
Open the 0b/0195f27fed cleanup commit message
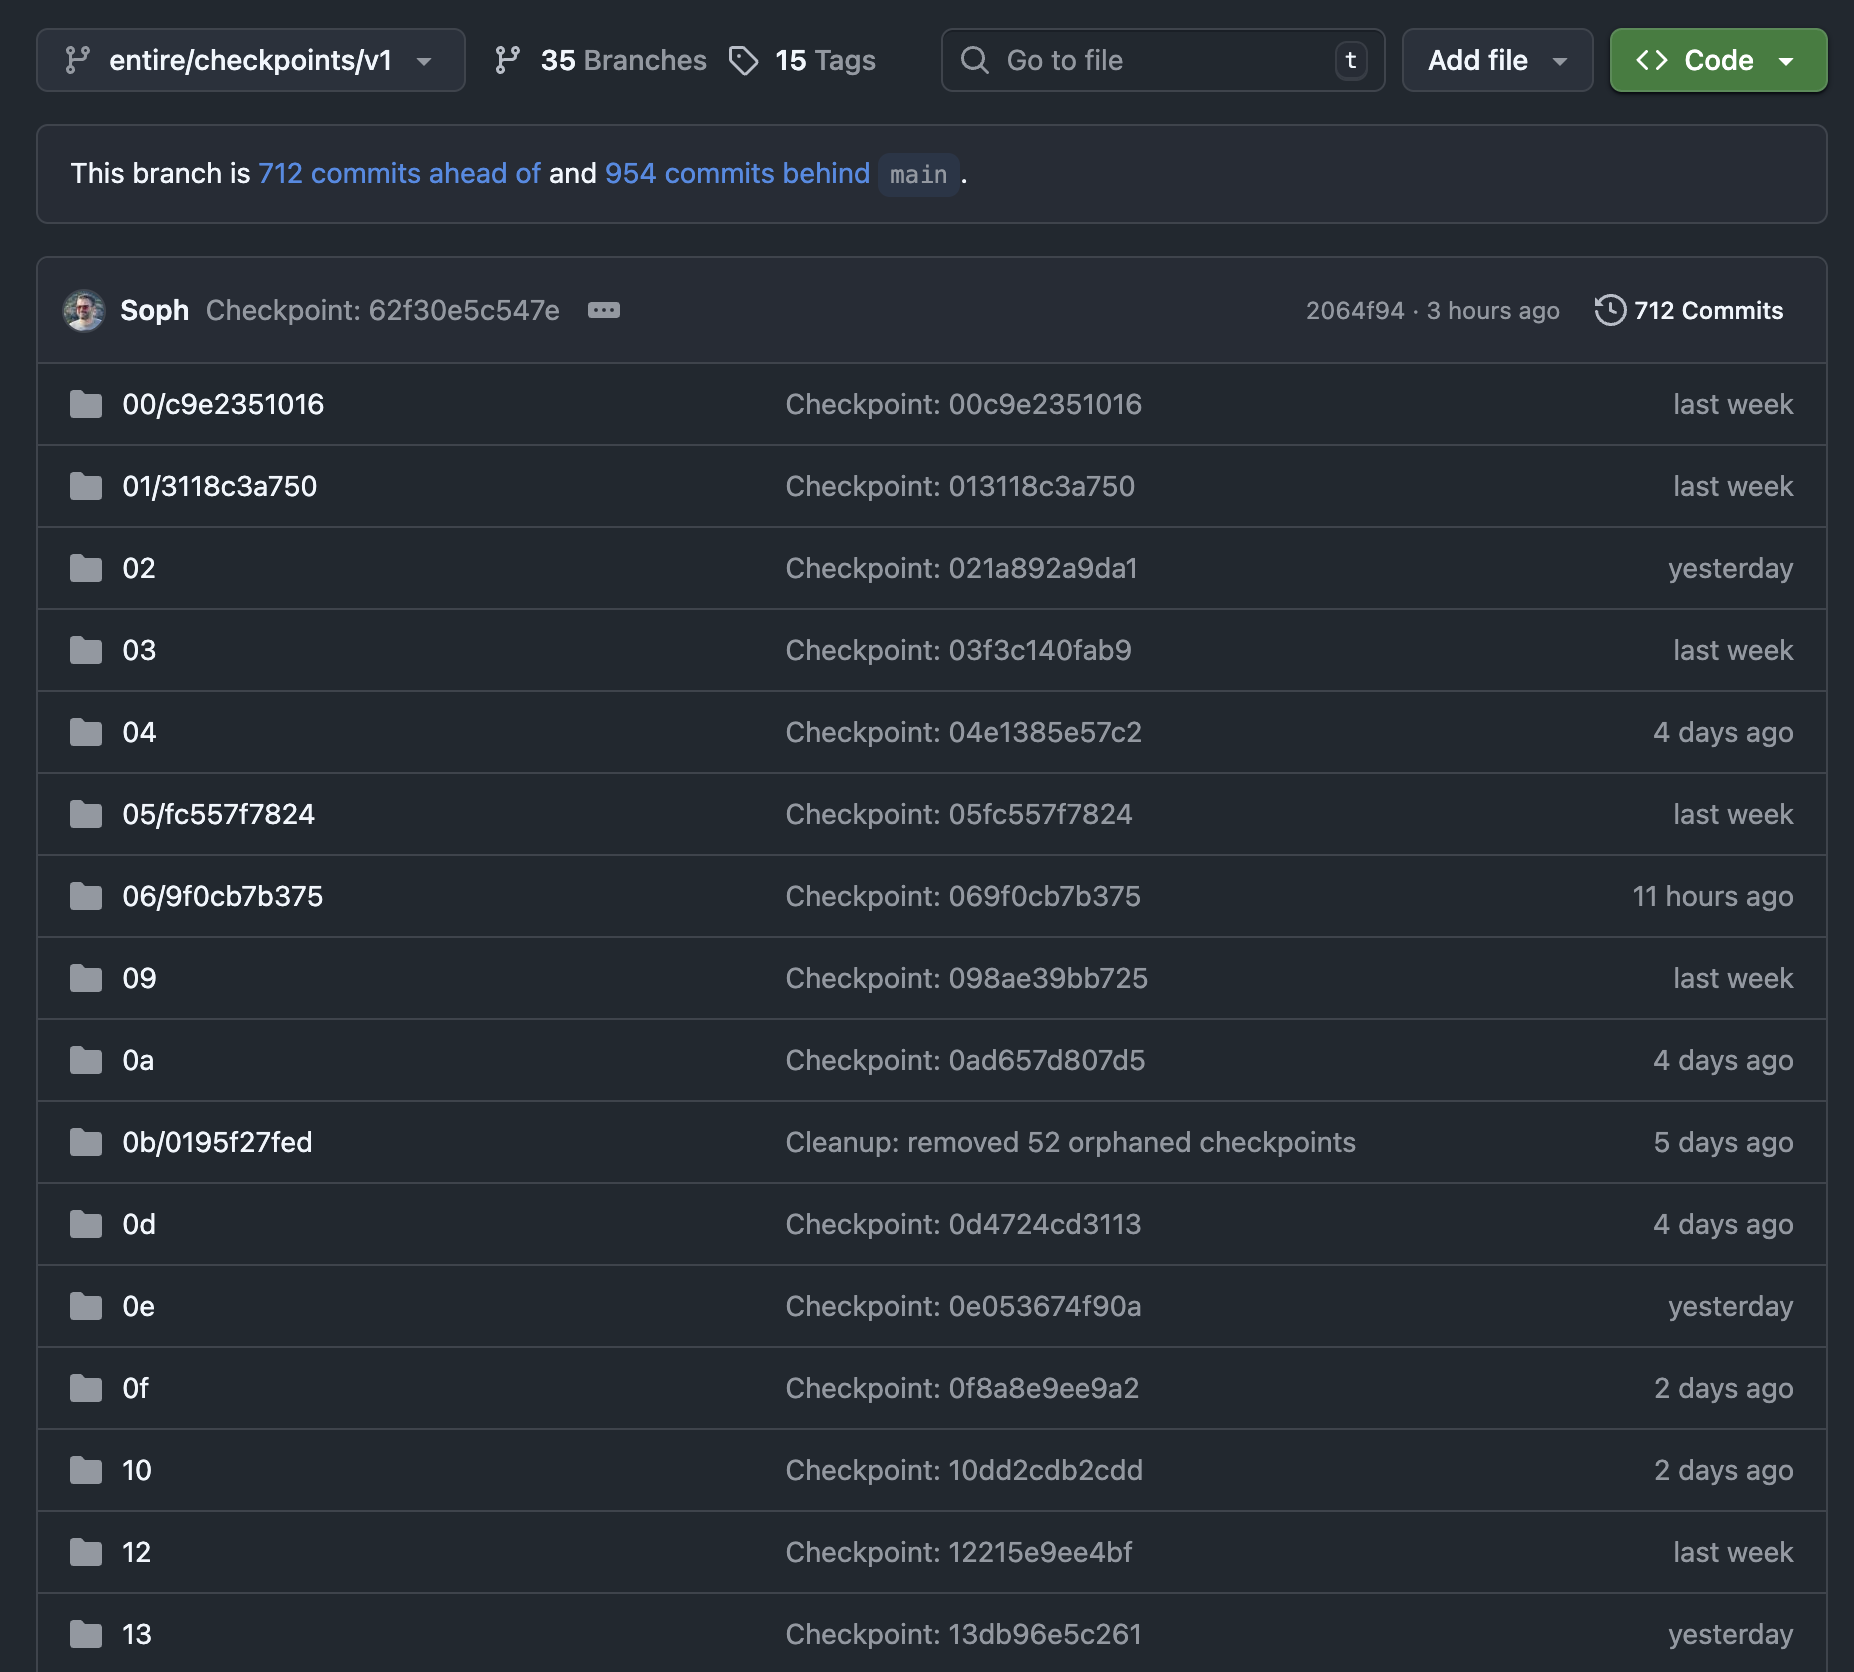pyautogui.click(x=1070, y=1142)
